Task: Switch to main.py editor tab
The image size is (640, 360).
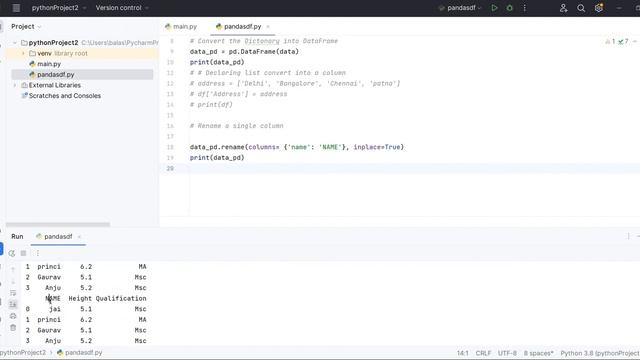Action: pyautogui.click(x=181, y=27)
